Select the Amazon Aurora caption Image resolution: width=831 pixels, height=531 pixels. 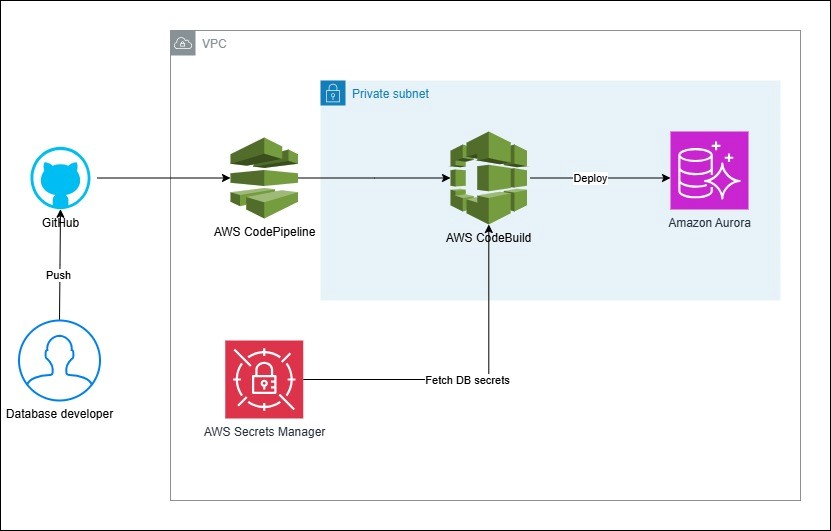(709, 223)
